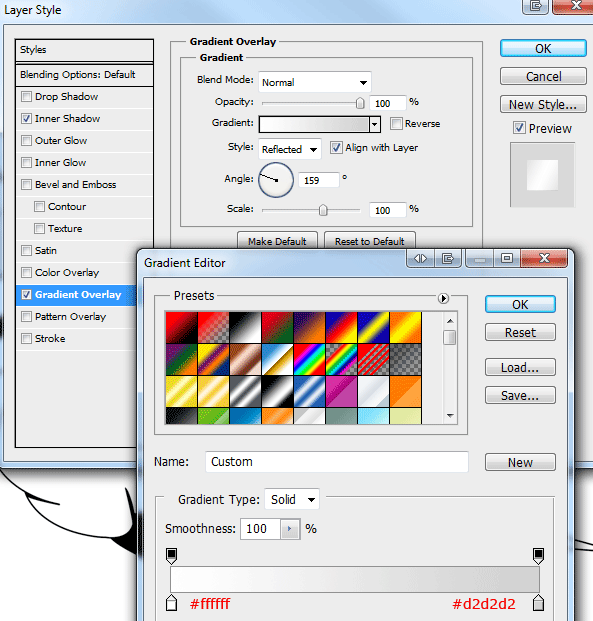Select the right black opacity stop
Image resolution: width=593 pixels, height=621 pixels.
tap(538, 556)
